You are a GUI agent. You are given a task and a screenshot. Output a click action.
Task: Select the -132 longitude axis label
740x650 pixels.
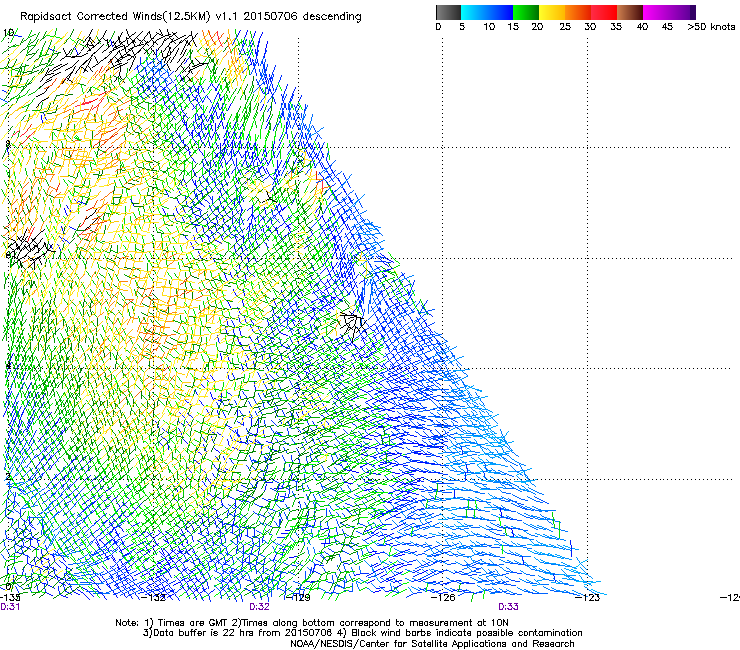(154, 598)
